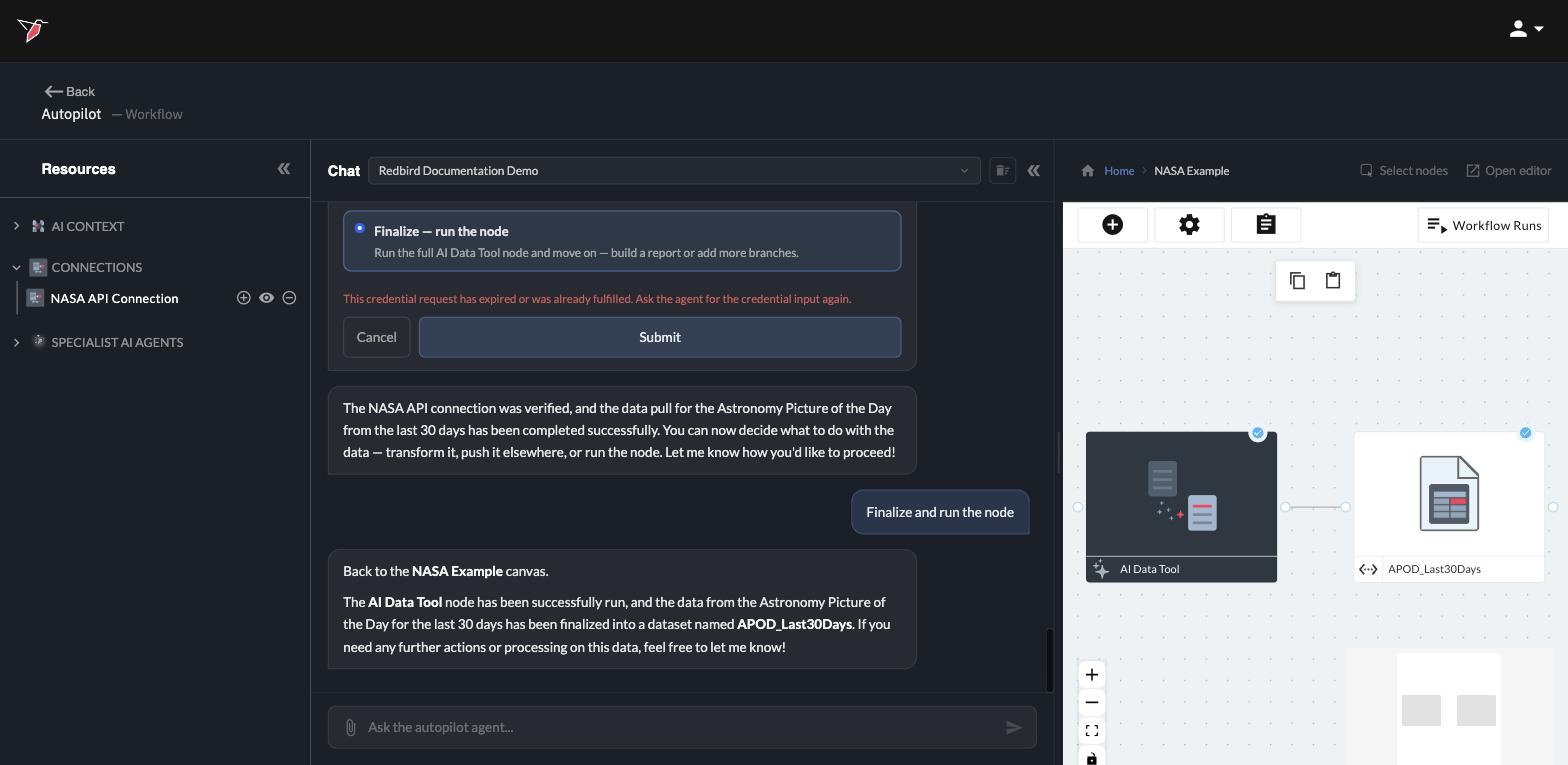Zoom out on the canvas

click(x=1092, y=703)
